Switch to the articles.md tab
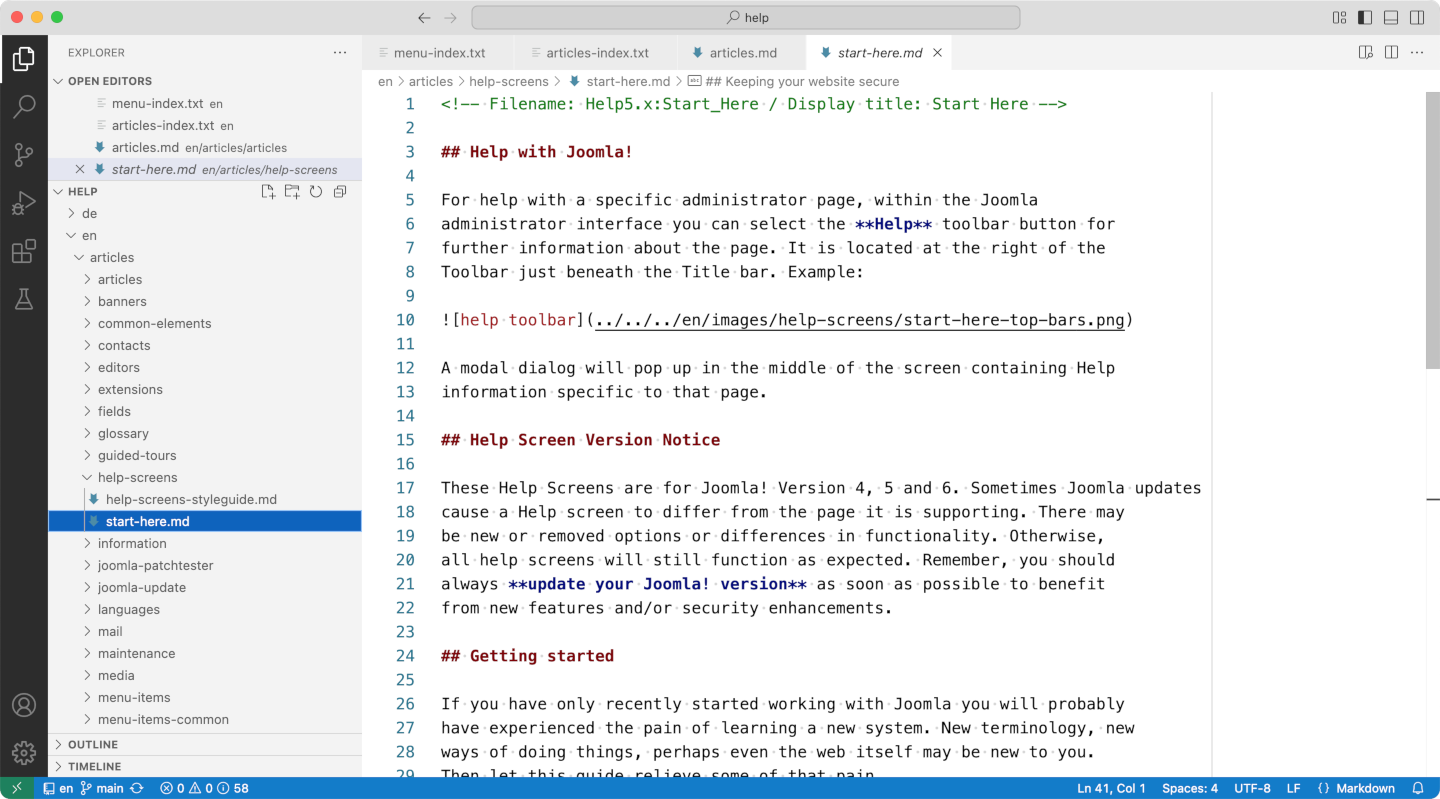1440x799 pixels. [741, 53]
